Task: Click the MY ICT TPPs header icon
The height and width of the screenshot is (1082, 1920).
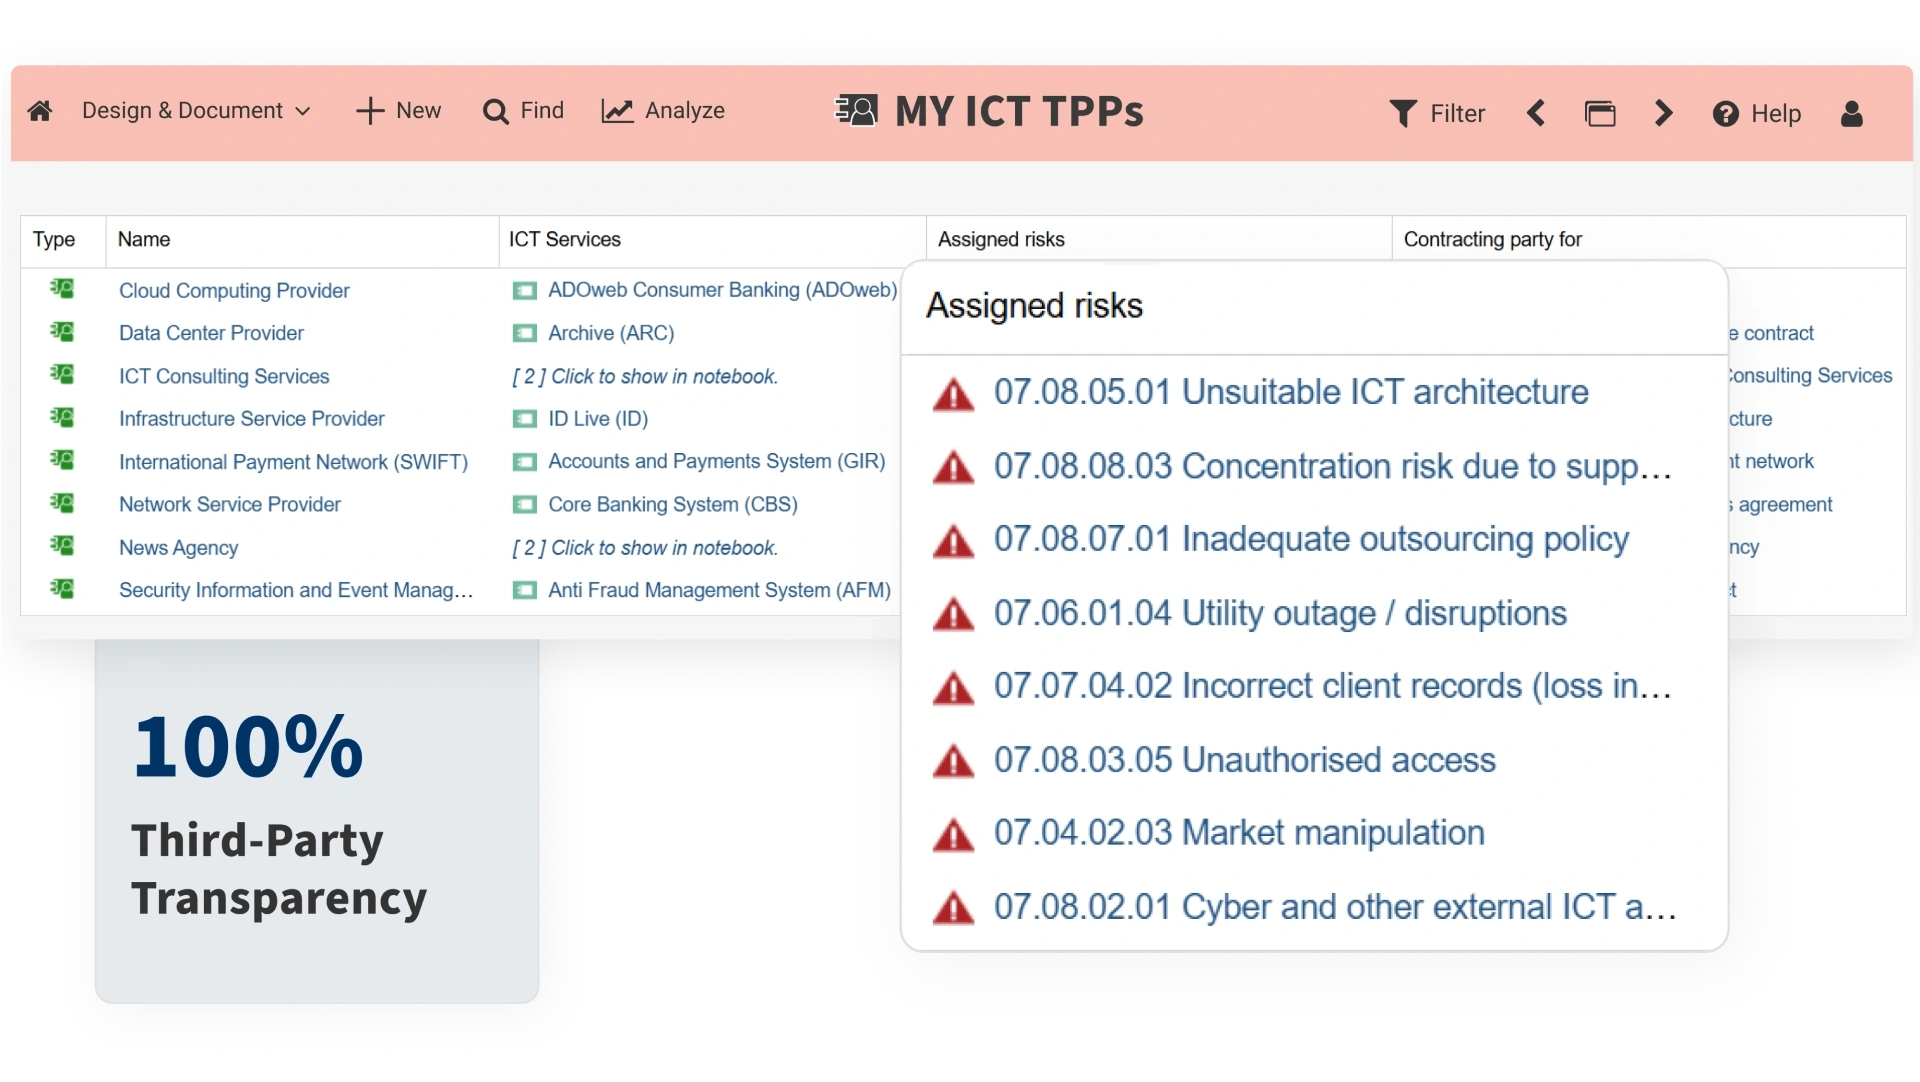Action: [x=856, y=110]
